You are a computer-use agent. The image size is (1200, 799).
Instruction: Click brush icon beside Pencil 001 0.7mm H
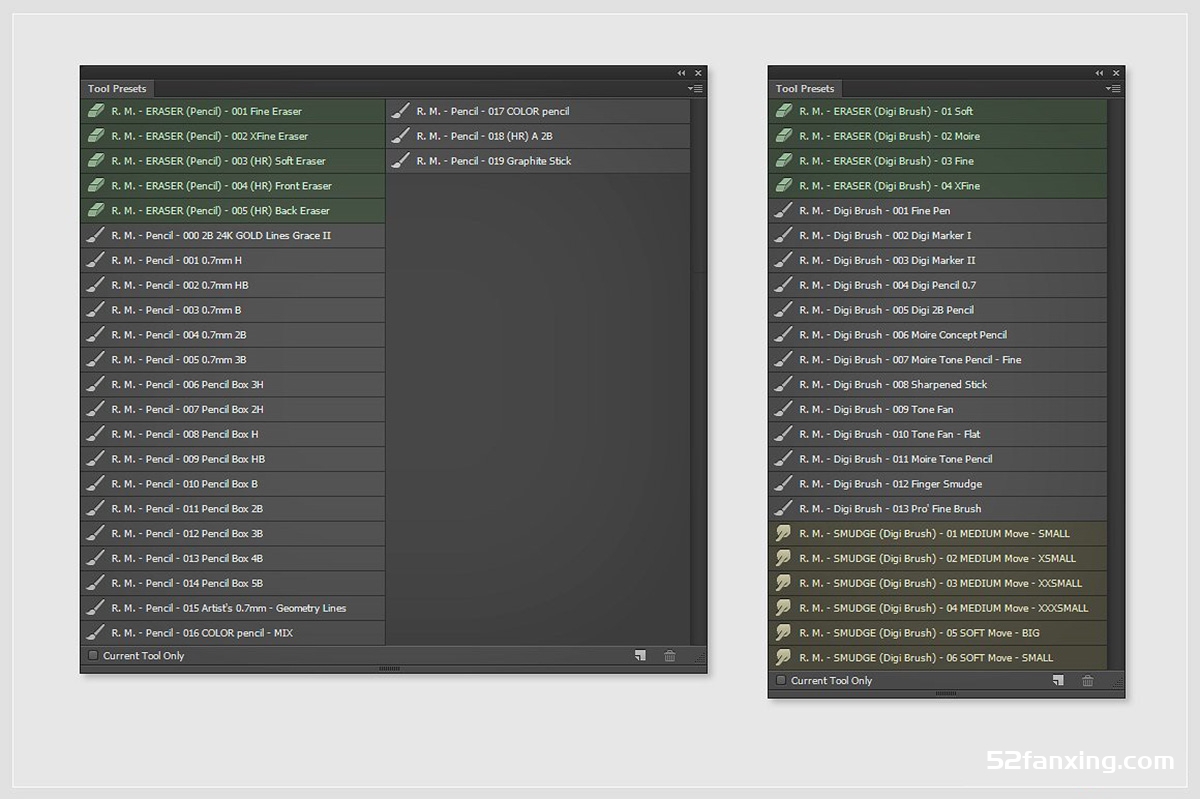coord(96,260)
